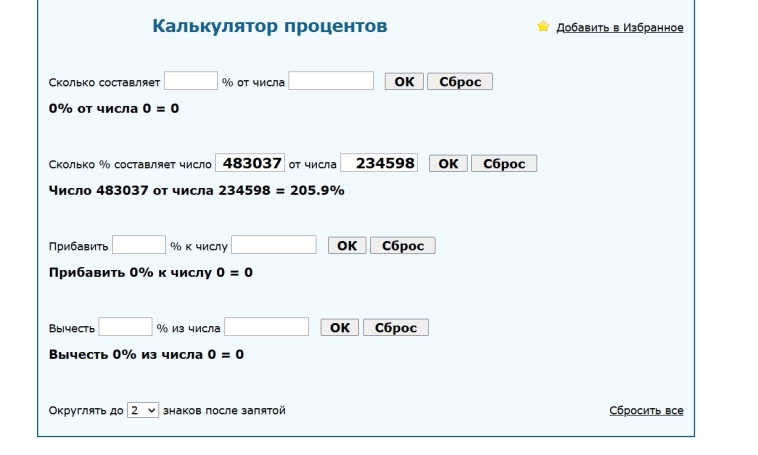Click the percent field after 'Вычесть'
Viewport: 758px width, 455px height.
click(126, 327)
